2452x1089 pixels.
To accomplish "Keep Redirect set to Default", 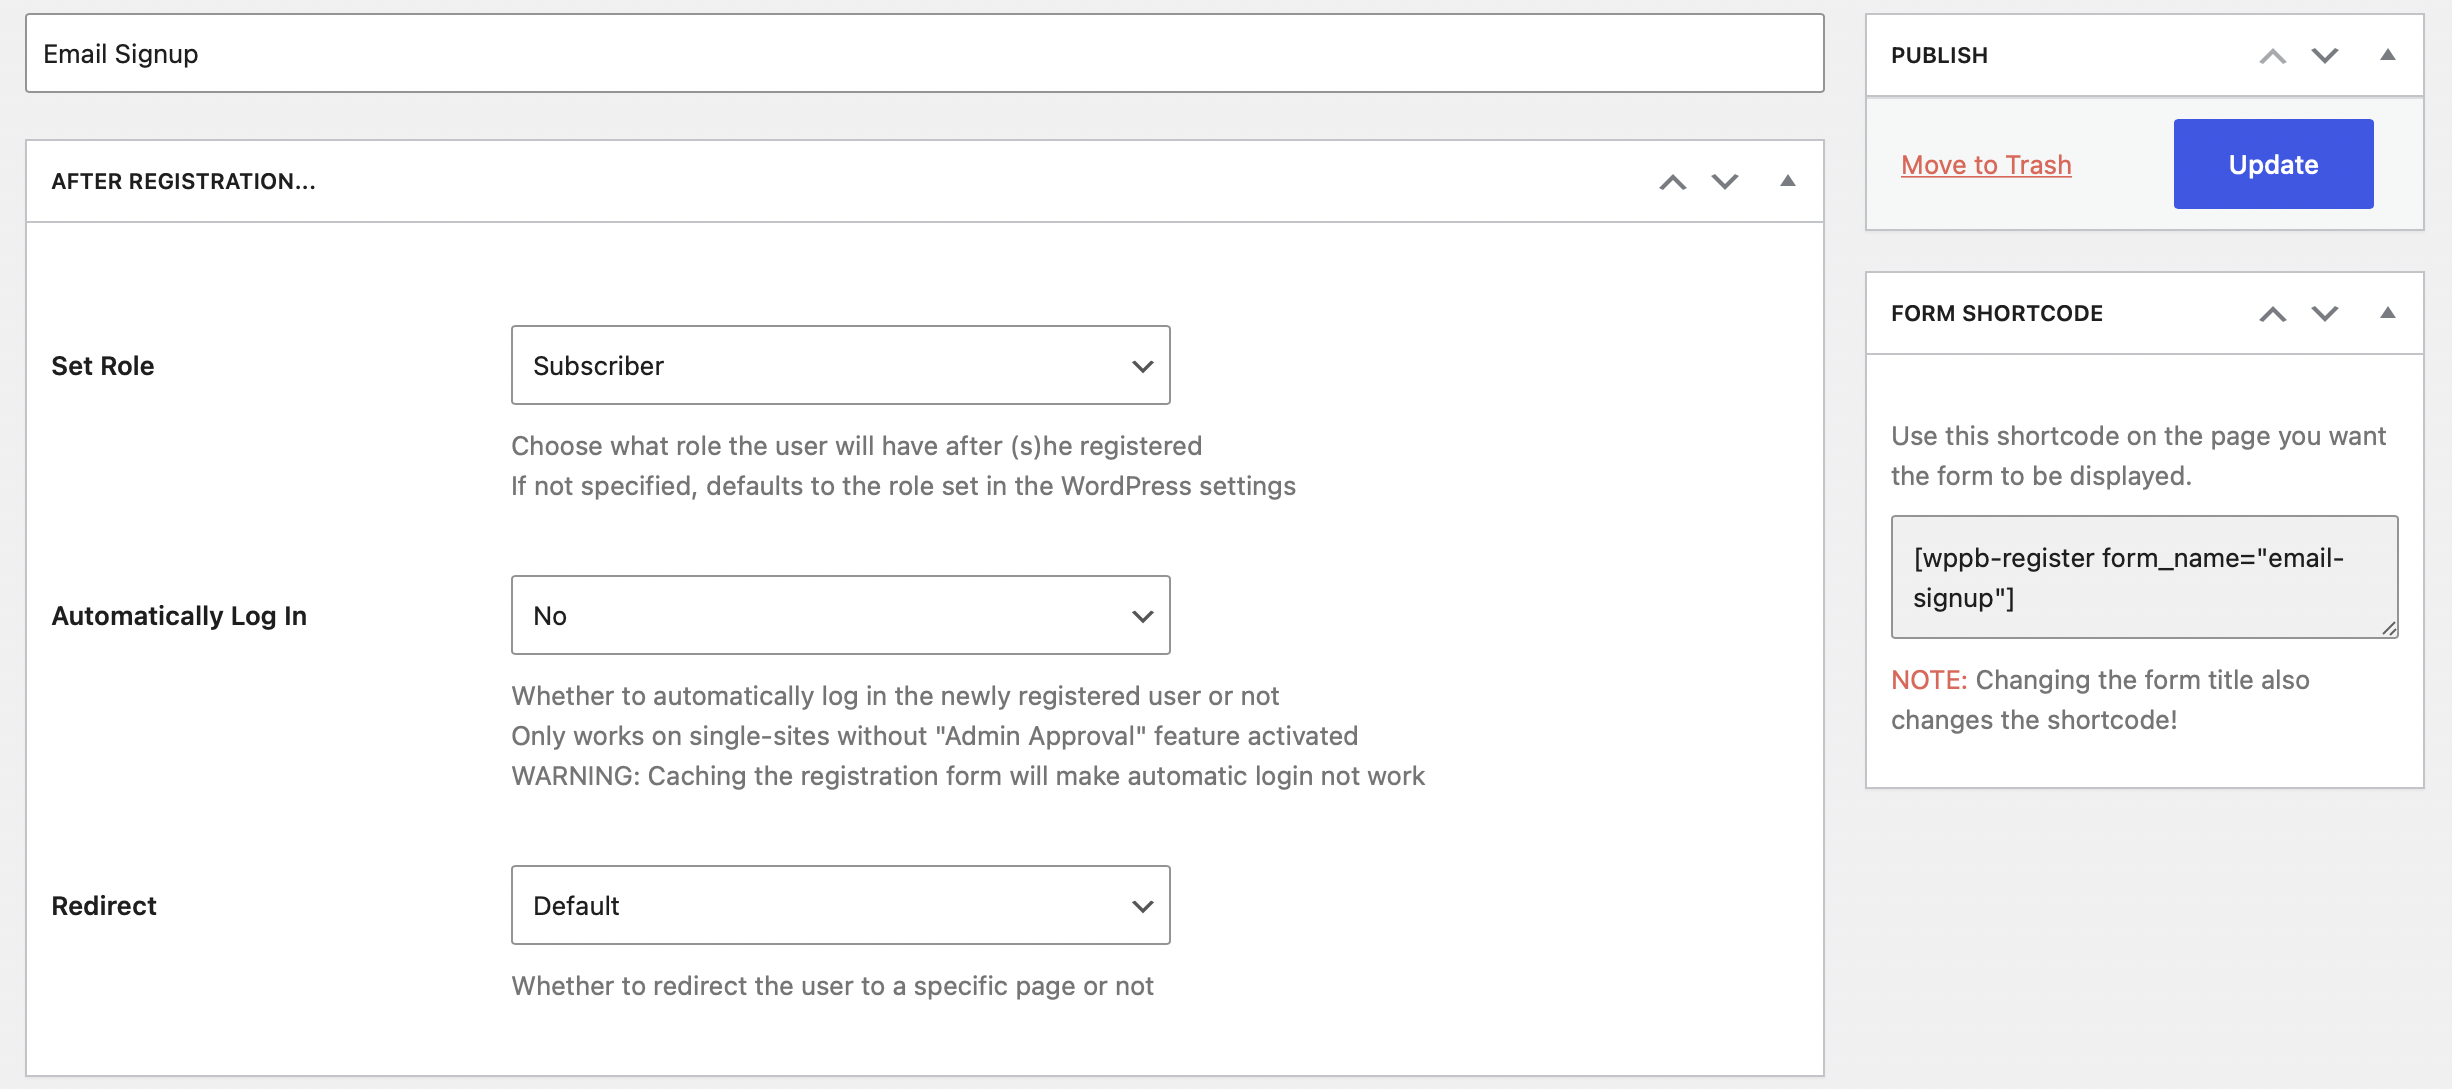I will [x=839, y=905].
